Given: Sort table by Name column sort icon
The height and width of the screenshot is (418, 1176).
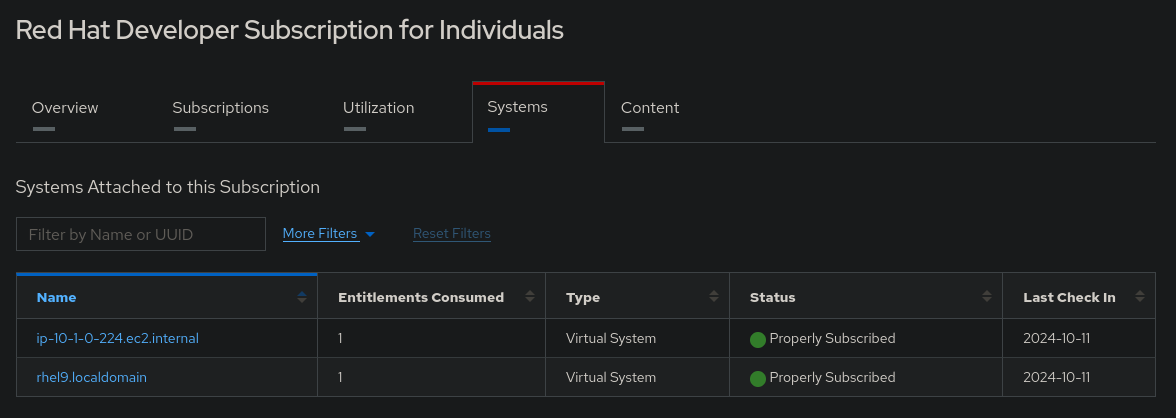Looking at the screenshot, I should (302, 297).
